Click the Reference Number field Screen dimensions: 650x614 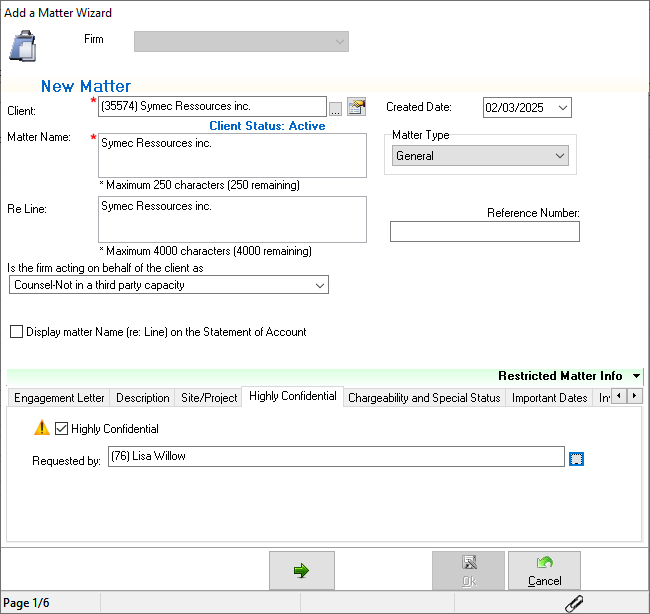485,231
